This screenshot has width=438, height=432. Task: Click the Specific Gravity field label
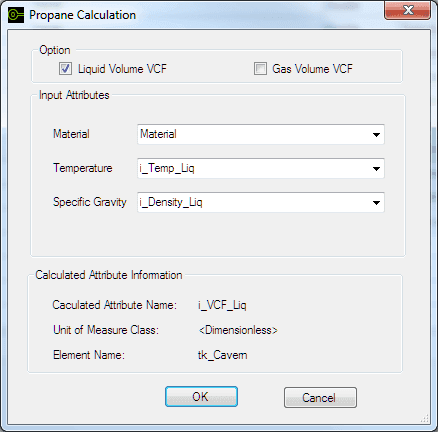tap(90, 202)
